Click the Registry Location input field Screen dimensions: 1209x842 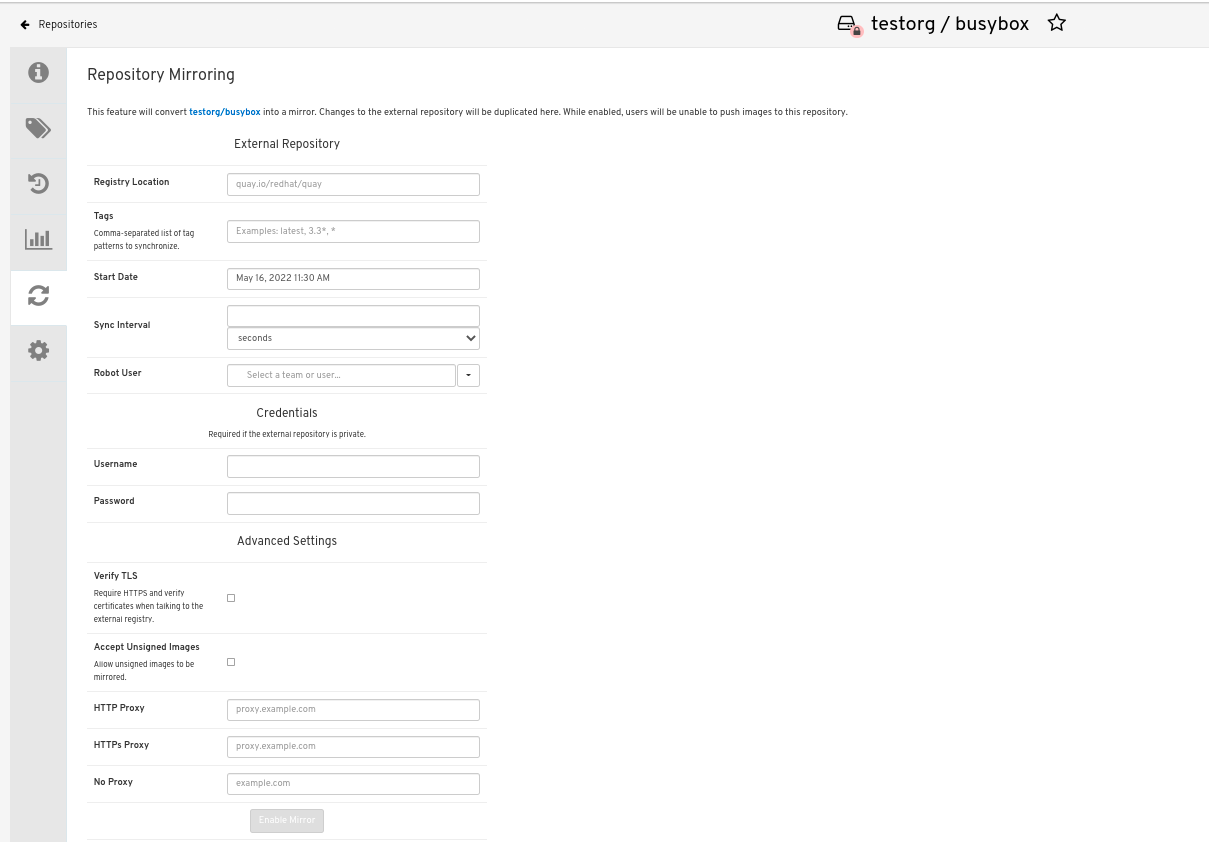pos(353,184)
